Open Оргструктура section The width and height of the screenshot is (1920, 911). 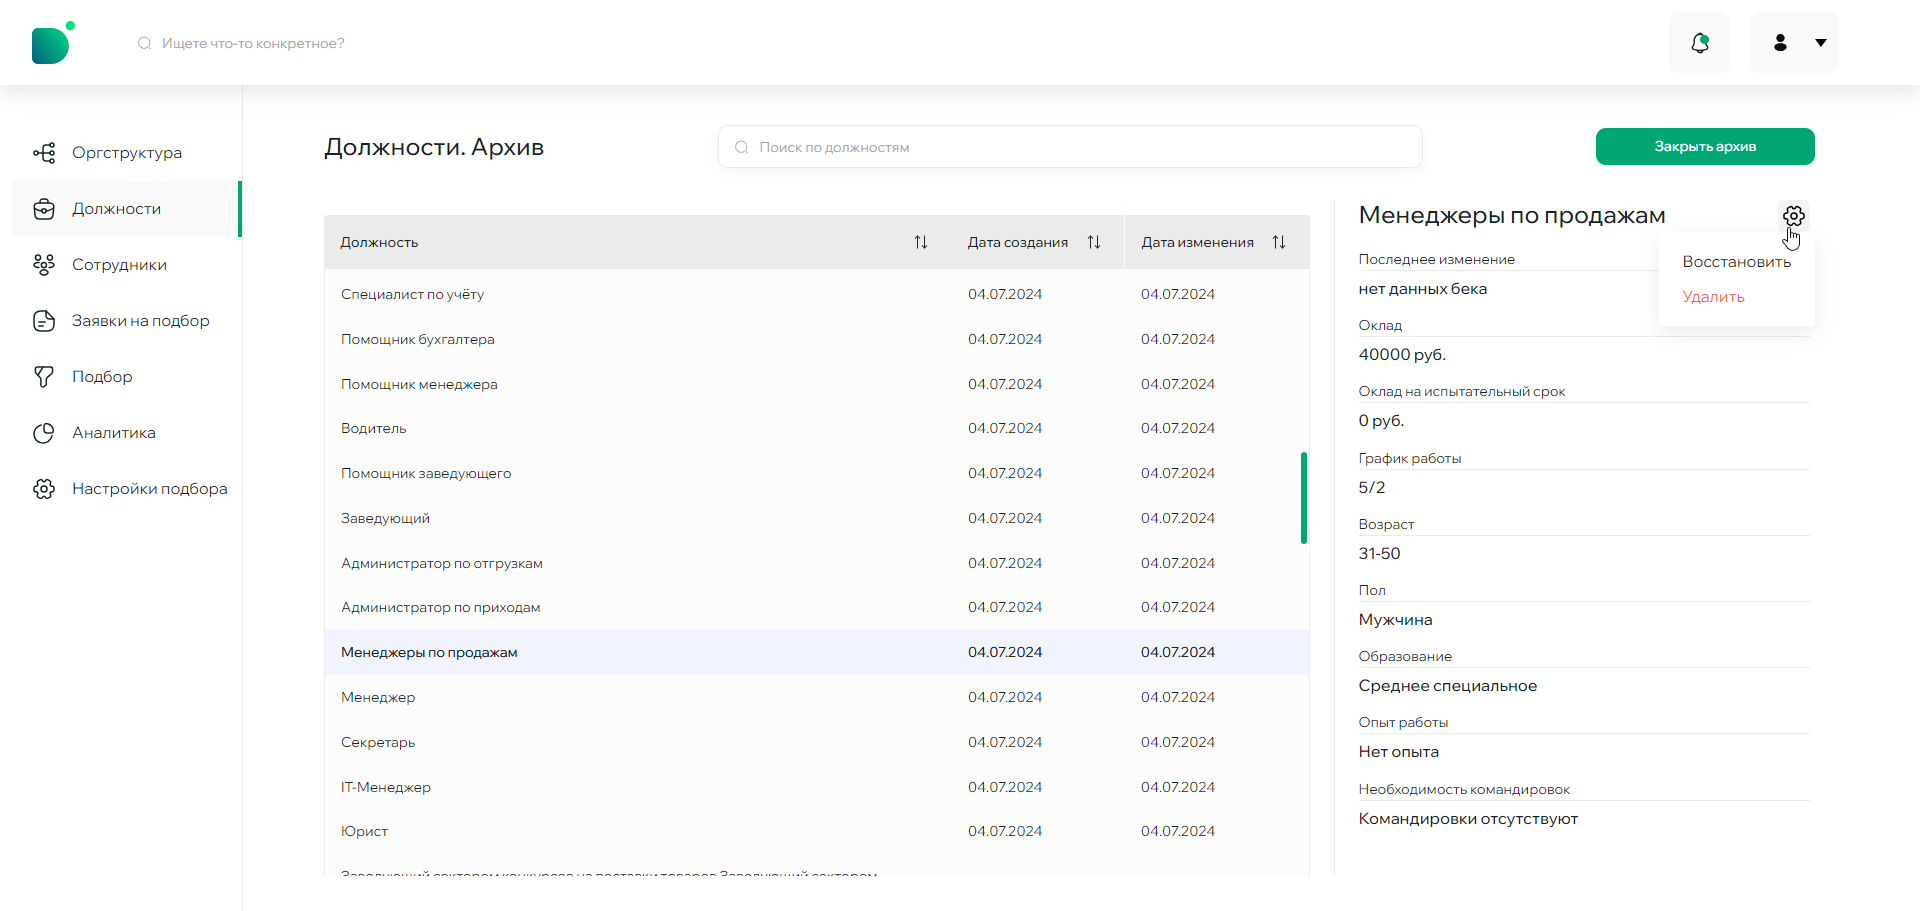click(x=127, y=153)
